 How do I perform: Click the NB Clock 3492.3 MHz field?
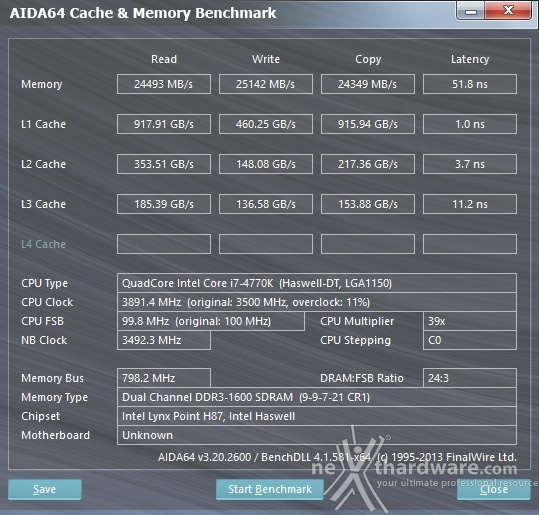pyautogui.click(x=164, y=340)
